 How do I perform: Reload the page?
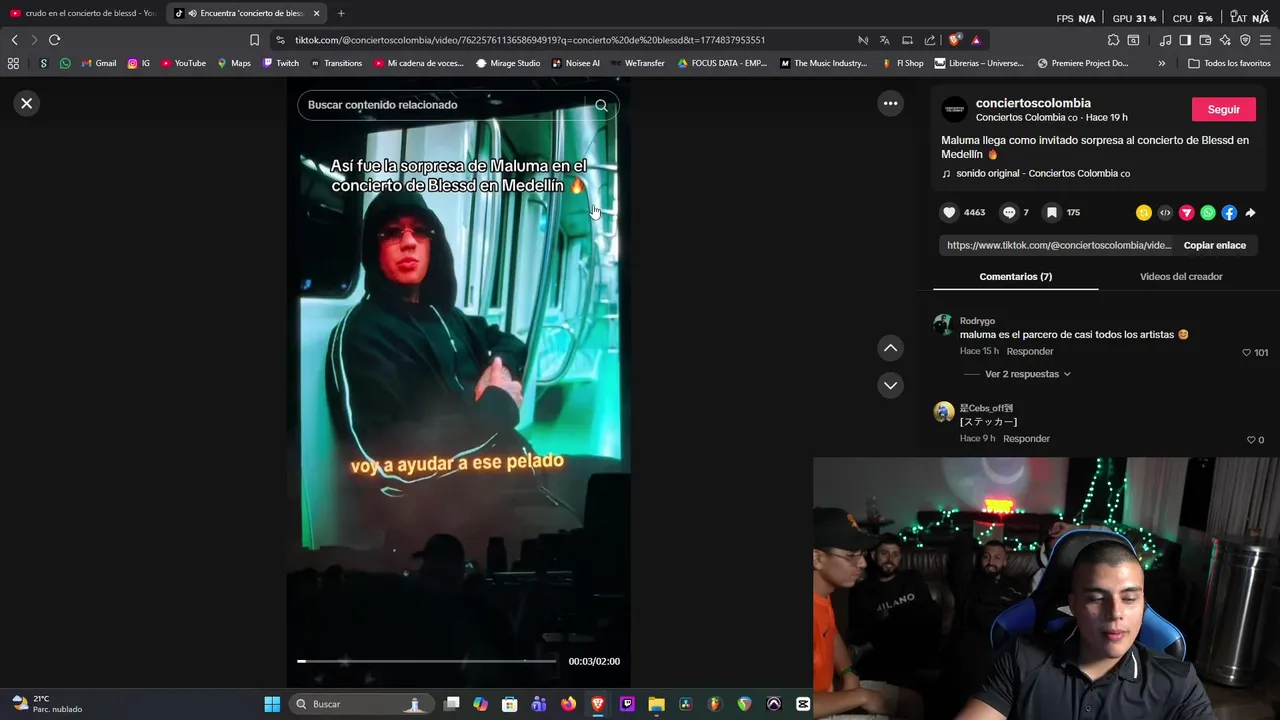click(x=54, y=40)
